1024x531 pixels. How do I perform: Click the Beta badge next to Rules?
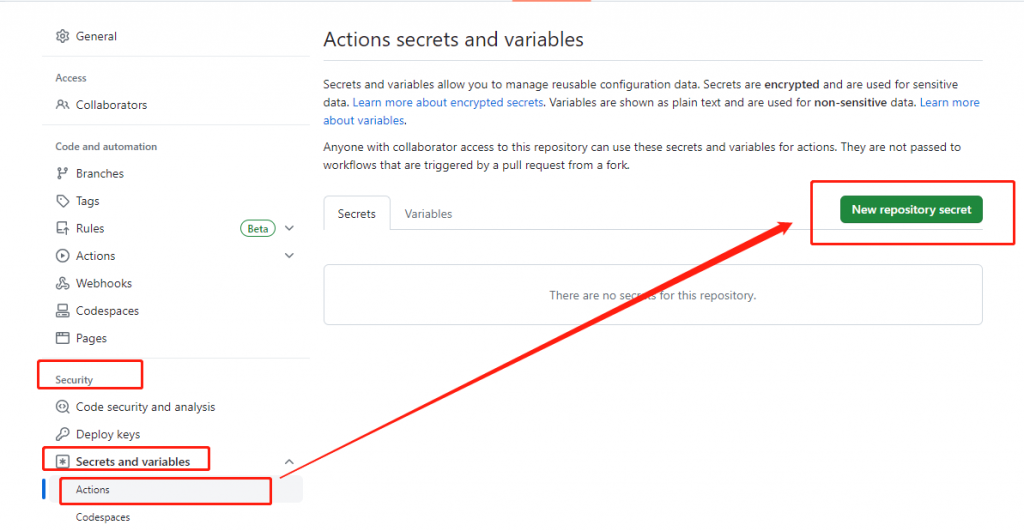tap(258, 229)
